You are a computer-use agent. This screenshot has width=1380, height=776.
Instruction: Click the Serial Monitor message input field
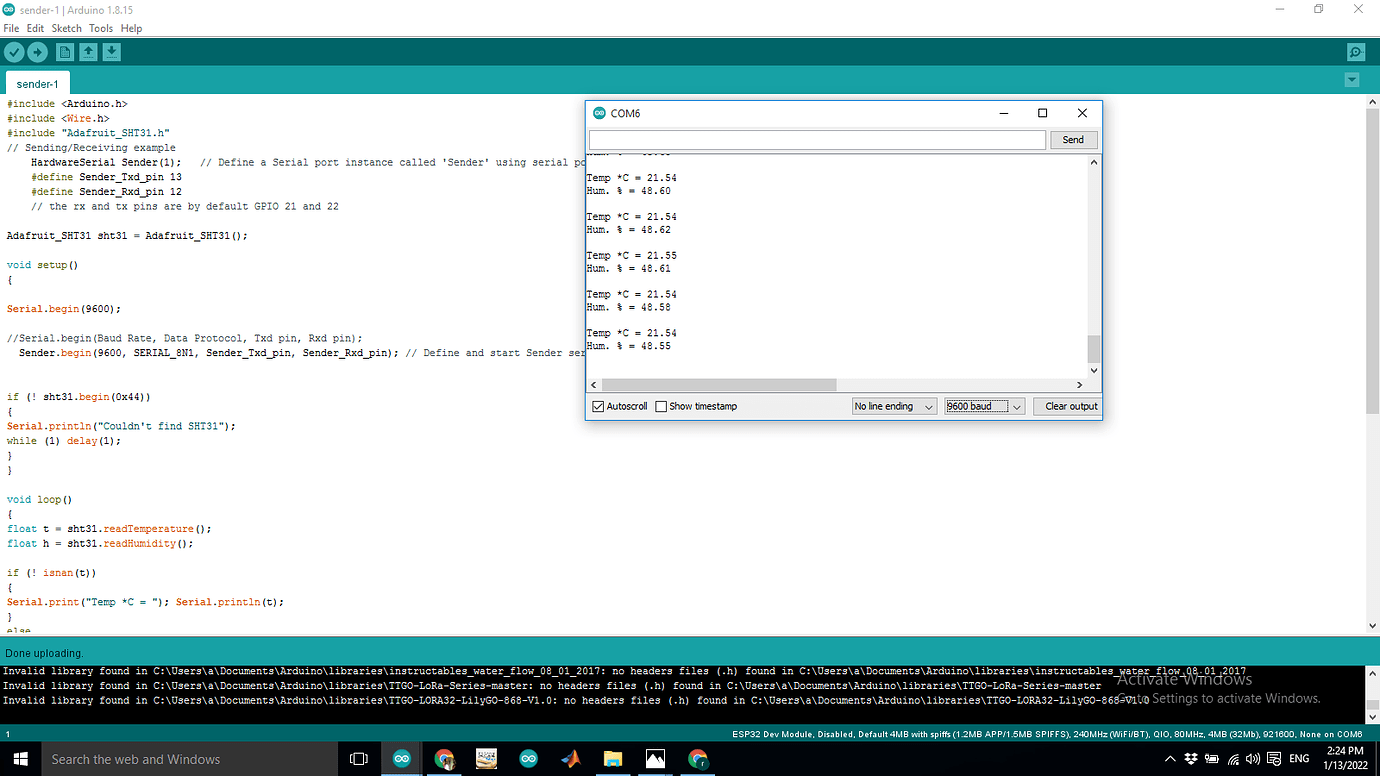tap(817, 139)
